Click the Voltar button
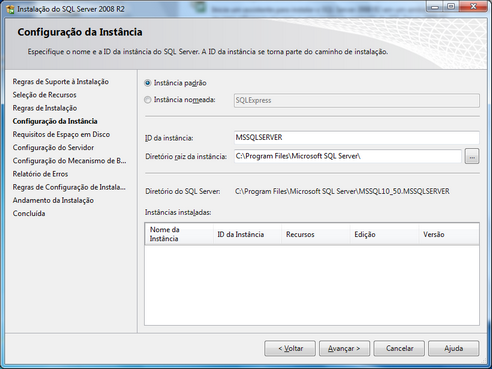492x369 pixels. [290, 348]
